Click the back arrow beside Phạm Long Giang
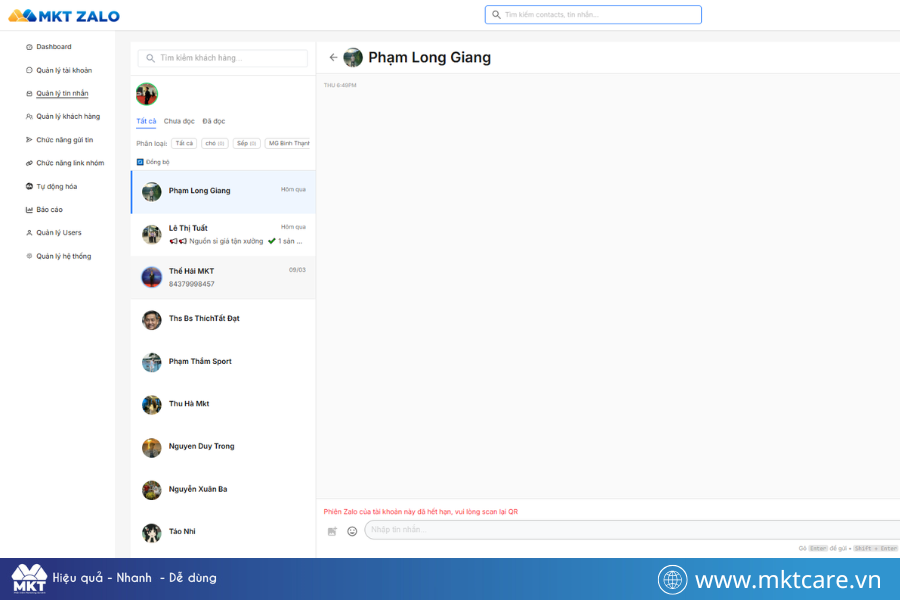 click(x=333, y=57)
